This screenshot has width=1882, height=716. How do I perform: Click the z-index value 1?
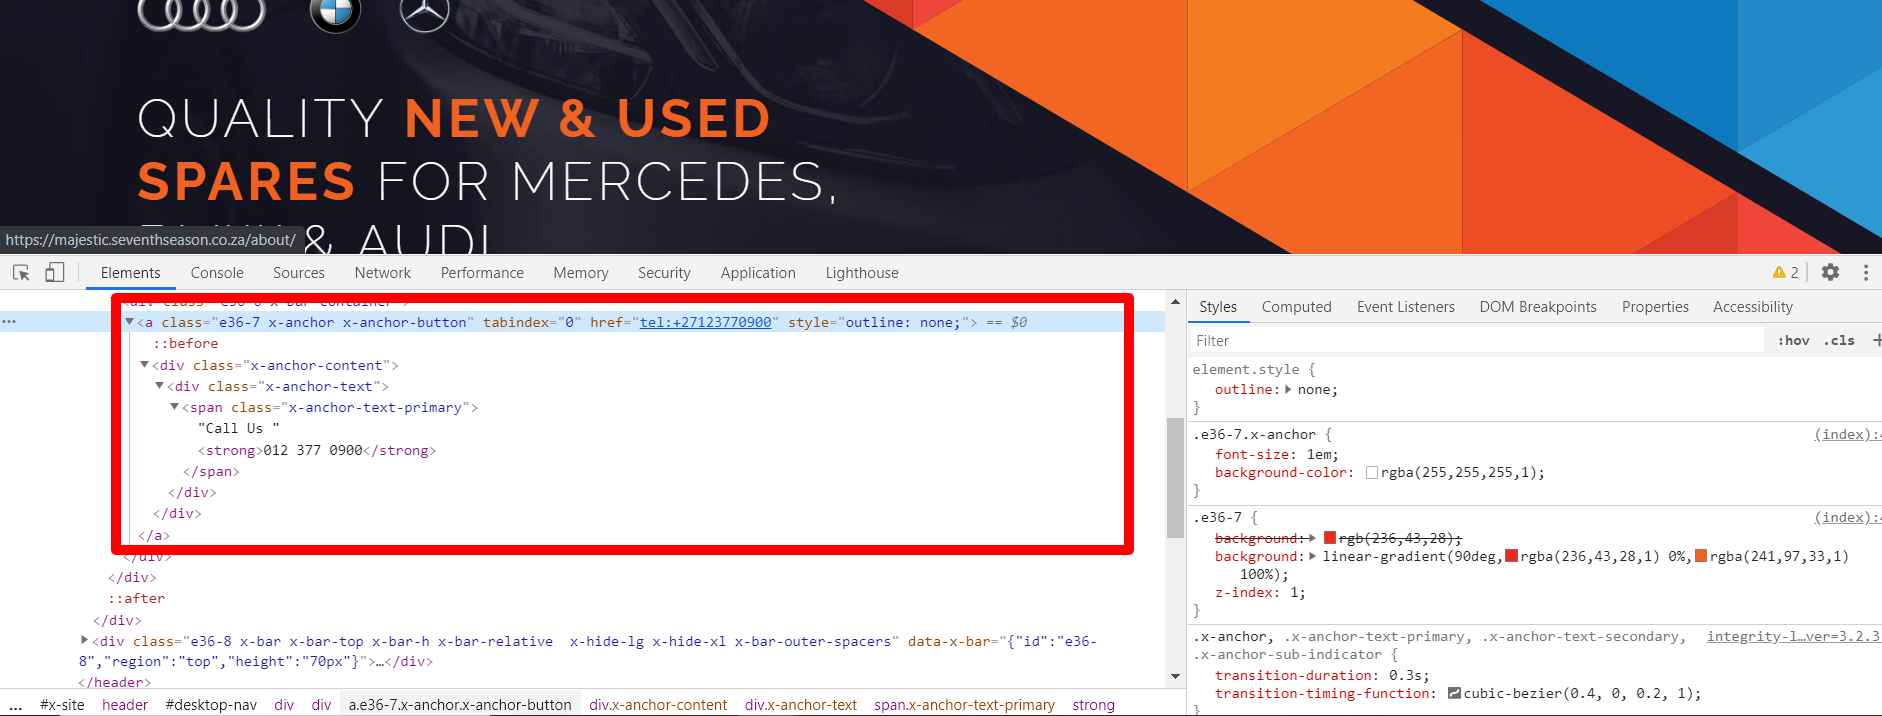[1293, 592]
